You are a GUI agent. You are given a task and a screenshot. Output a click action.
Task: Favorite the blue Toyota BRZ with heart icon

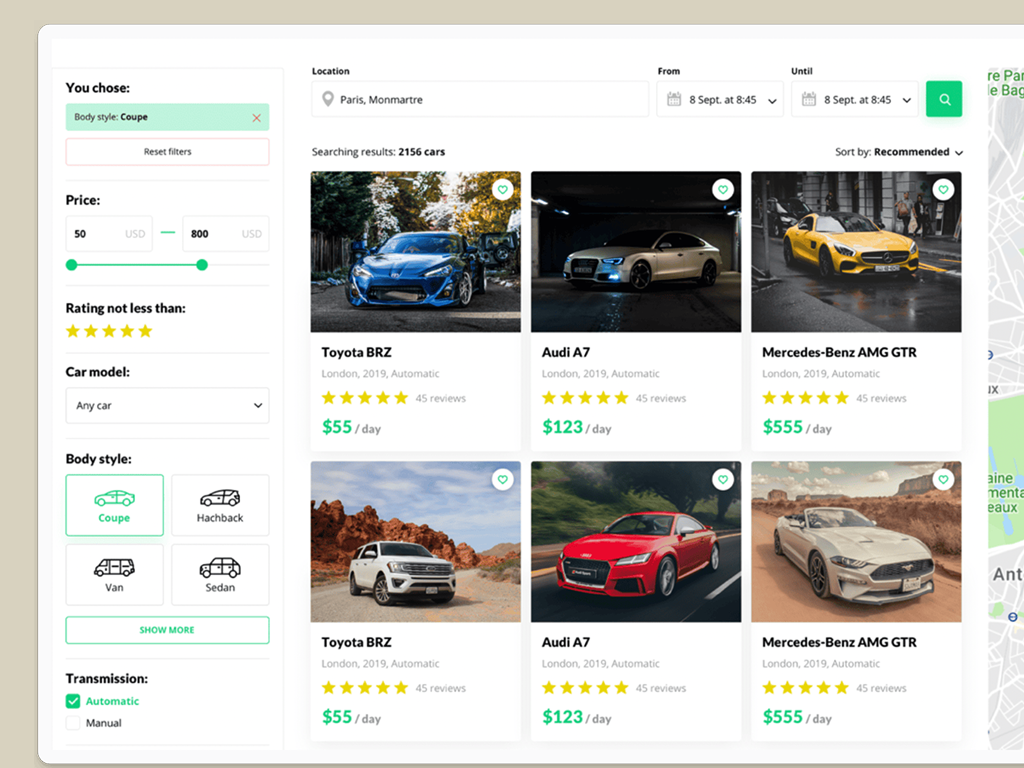(503, 190)
